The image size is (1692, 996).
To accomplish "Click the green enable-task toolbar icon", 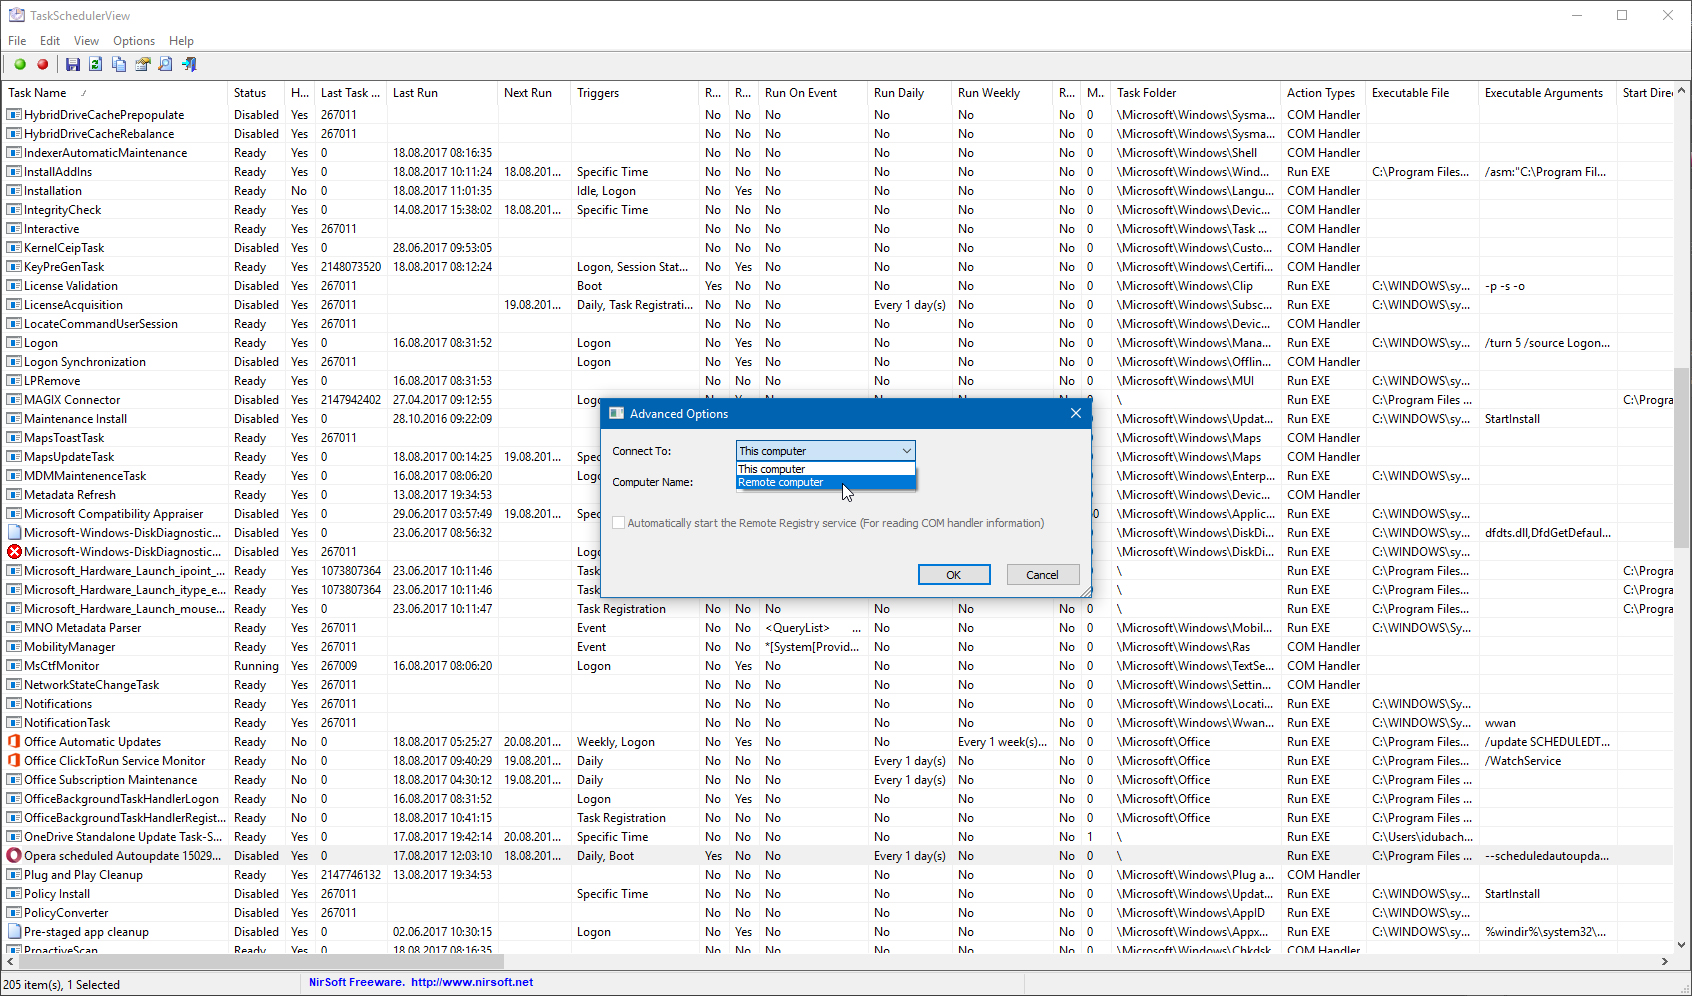I will 20,65.
